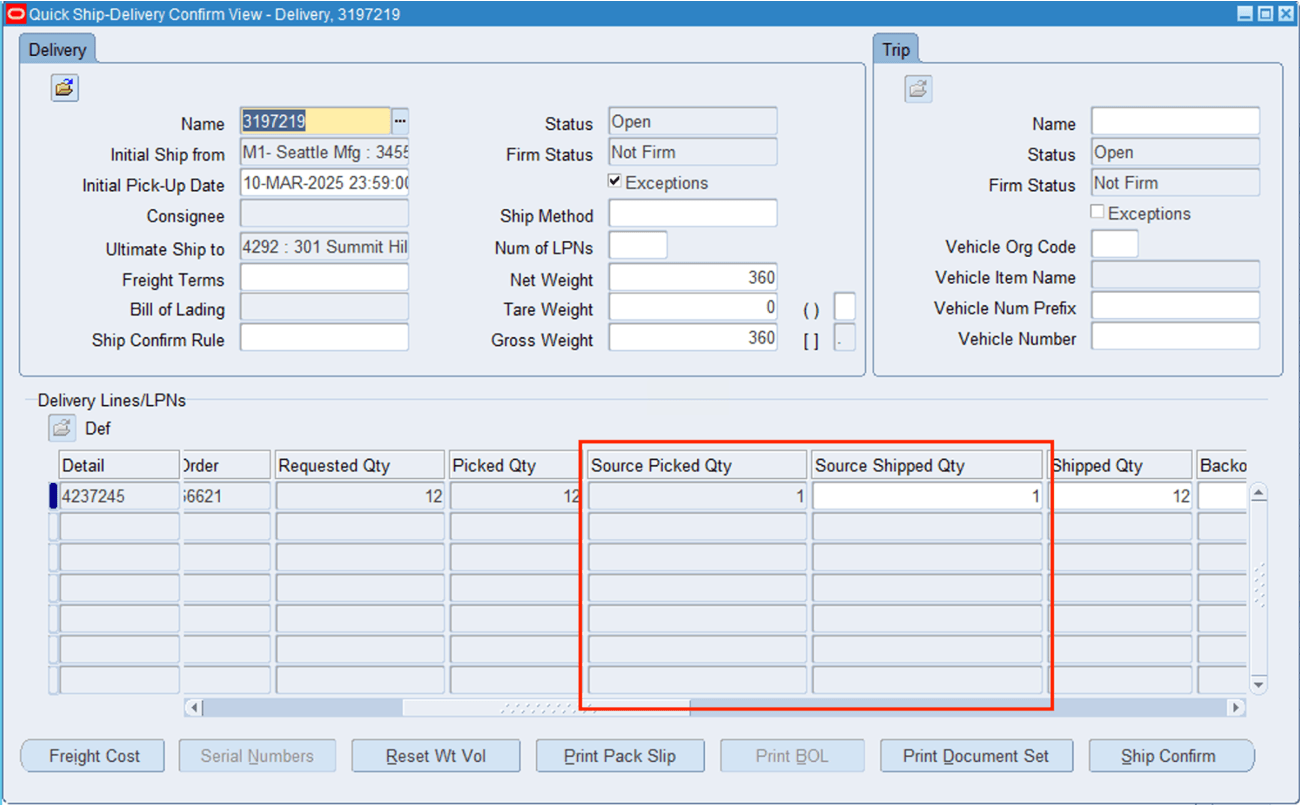This screenshot has height=805, width=1300.
Task: Click the weight unit field beside Tare Weight
Action: pyautogui.click(x=845, y=307)
